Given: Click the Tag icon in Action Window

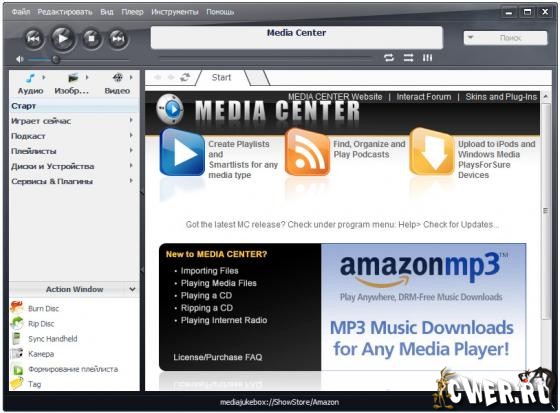Looking at the screenshot, I should tap(16, 384).
